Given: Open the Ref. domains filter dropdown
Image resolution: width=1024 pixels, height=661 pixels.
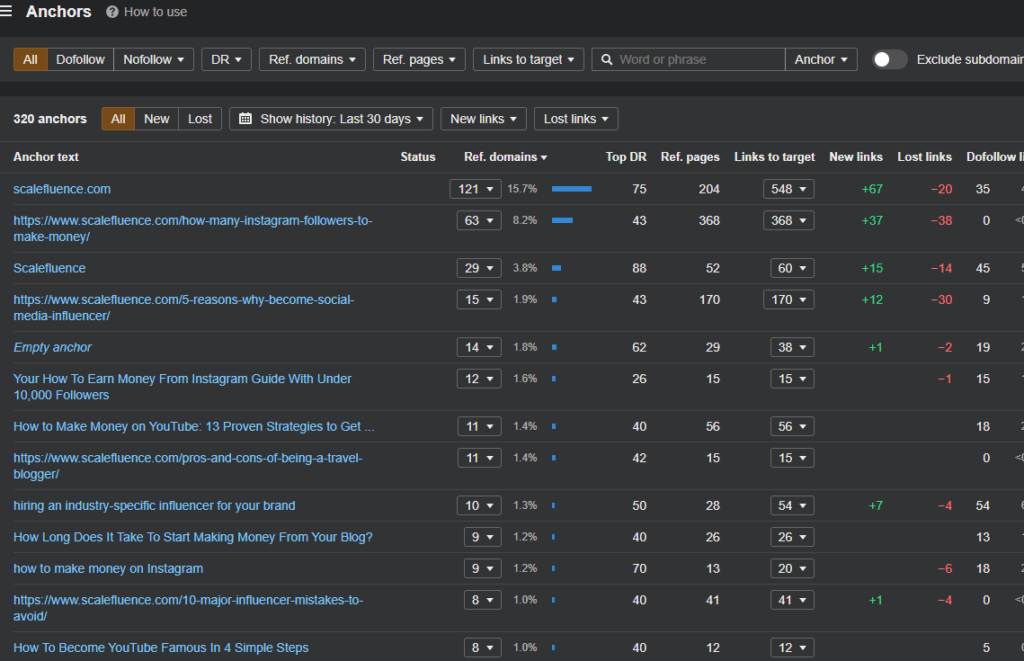Looking at the screenshot, I should (312, 59).
